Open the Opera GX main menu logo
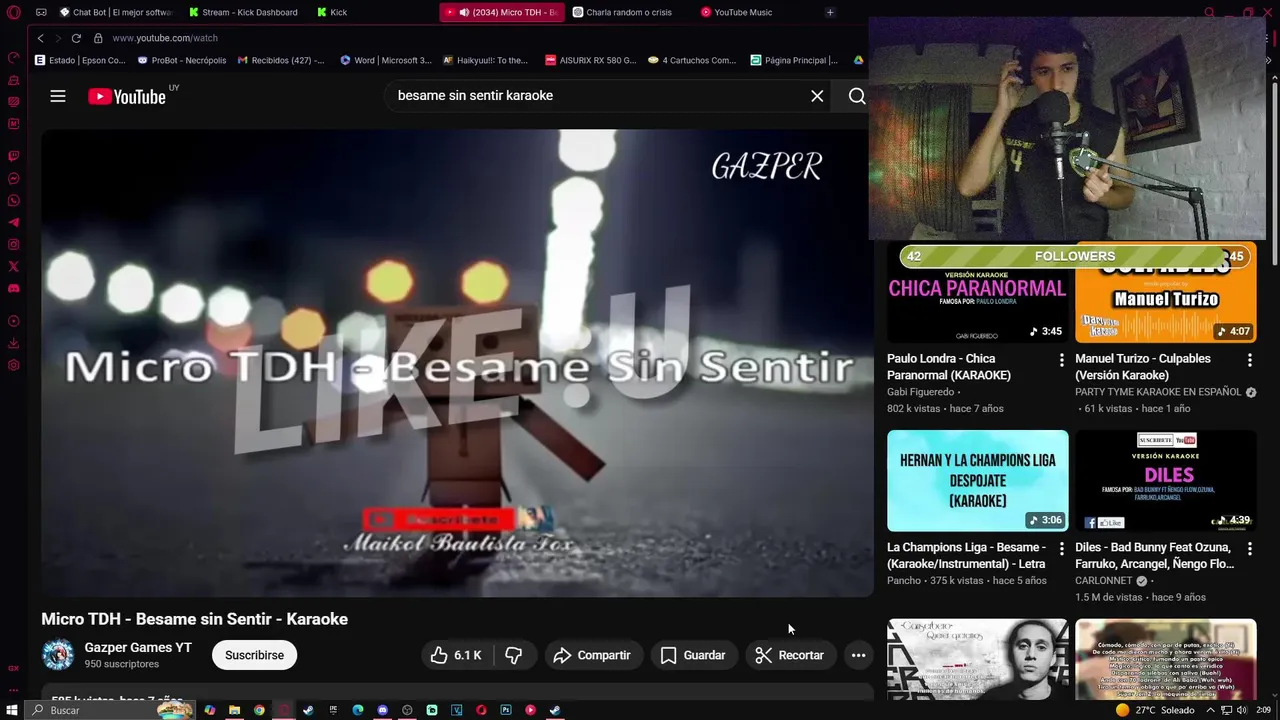This screenshot has width=1280, height=720. (13, 12)
